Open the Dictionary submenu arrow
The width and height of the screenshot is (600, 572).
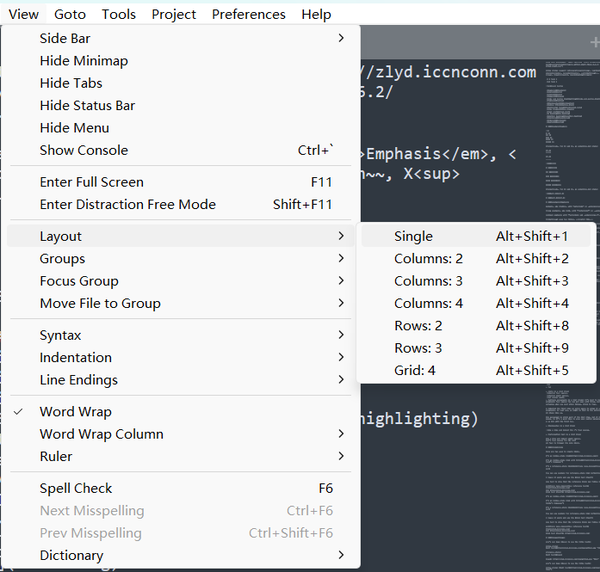[341, 555]
